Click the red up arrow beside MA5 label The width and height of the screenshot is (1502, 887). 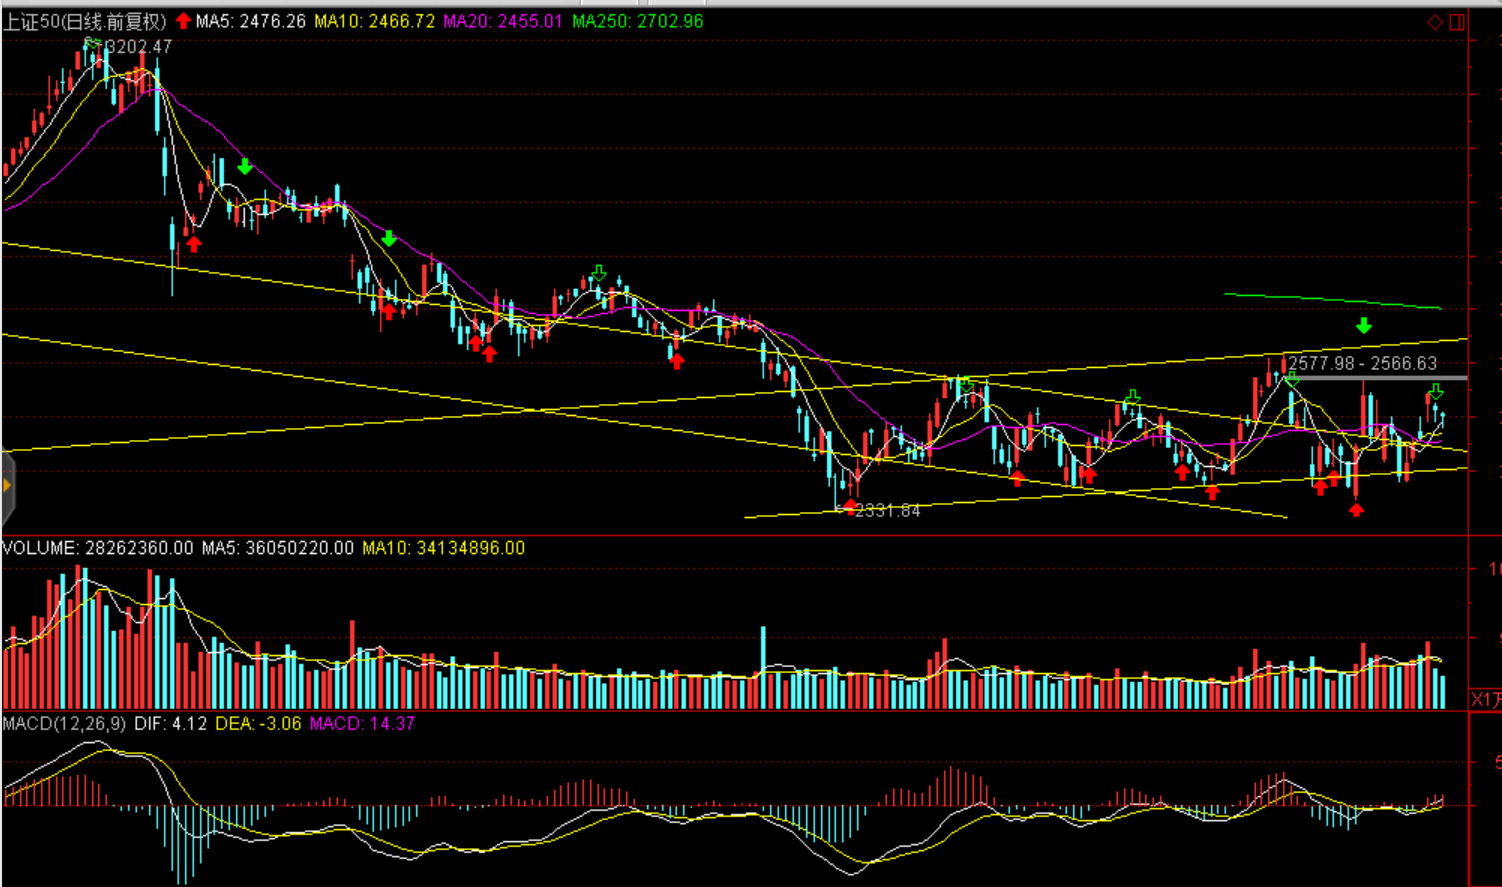pyautogui.click(x=183, y=21)
